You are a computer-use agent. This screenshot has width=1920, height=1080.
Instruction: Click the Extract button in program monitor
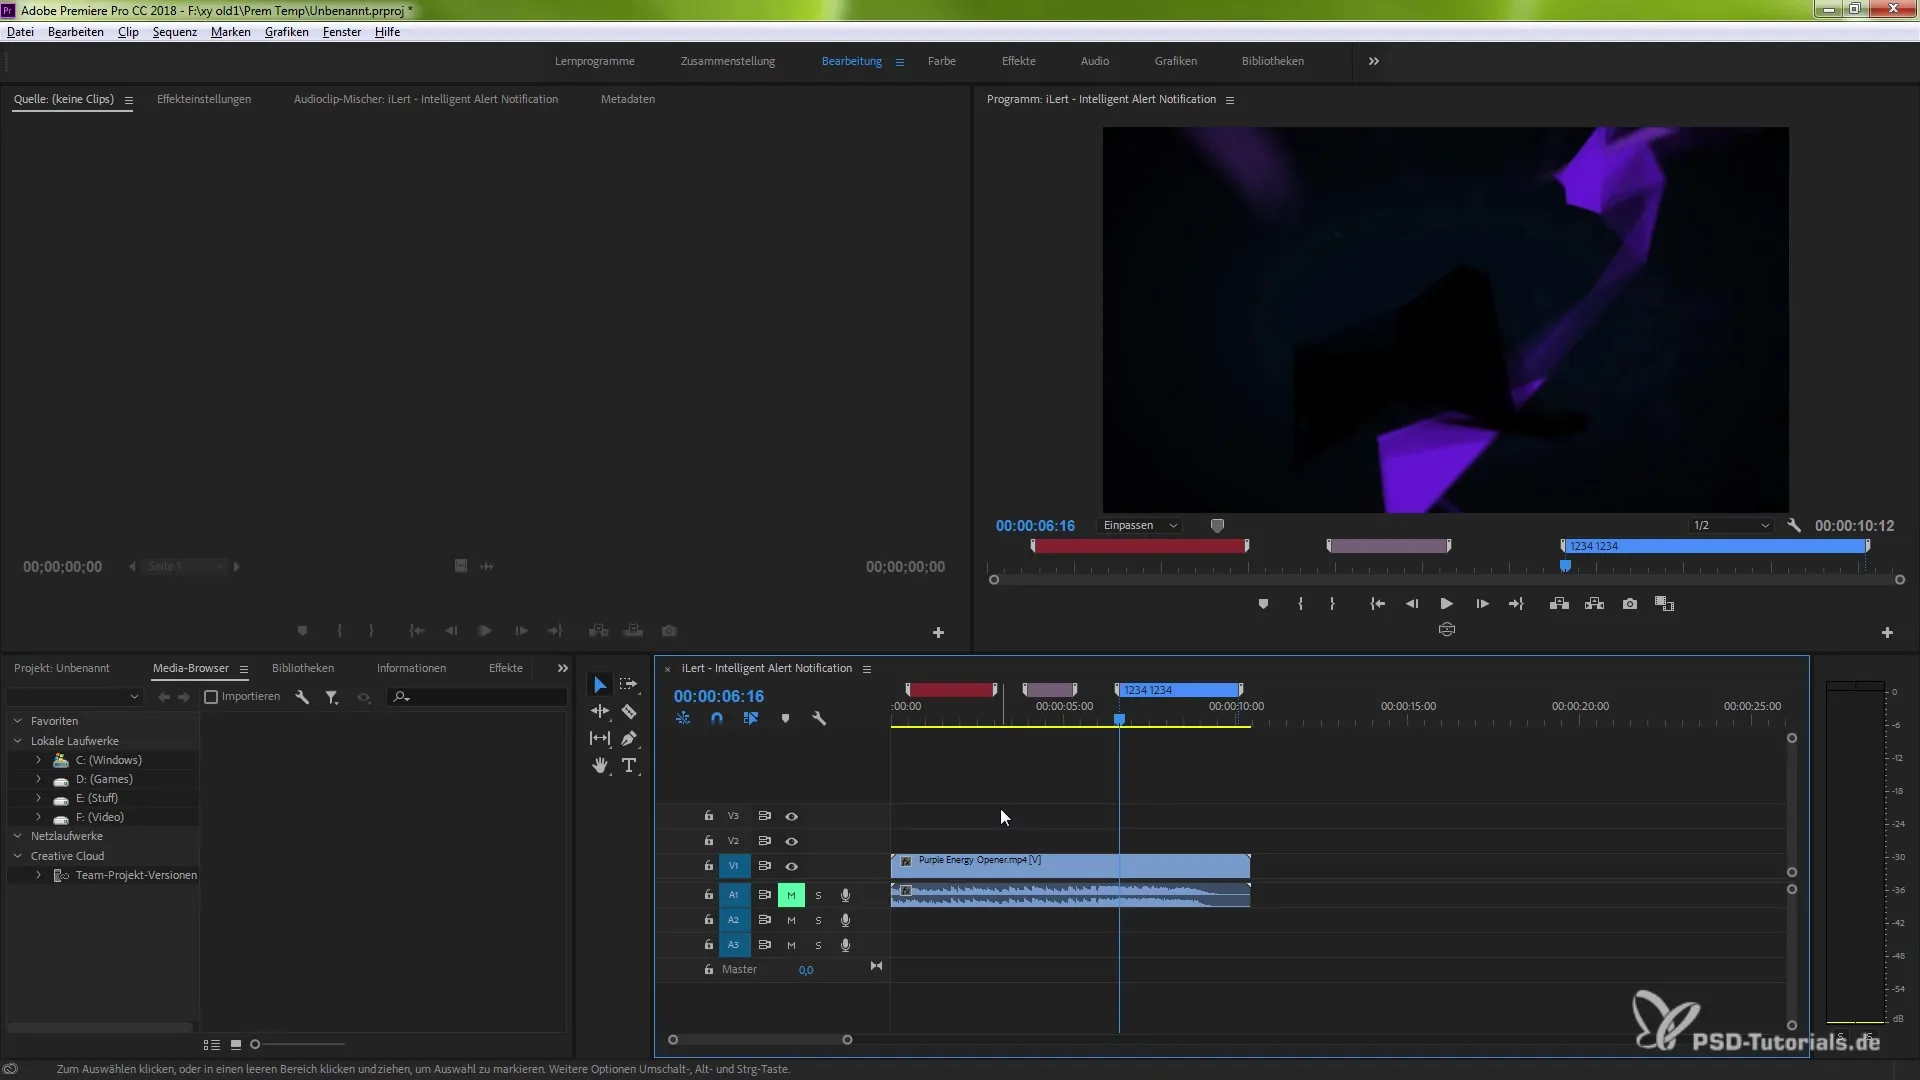point(1595,604)
